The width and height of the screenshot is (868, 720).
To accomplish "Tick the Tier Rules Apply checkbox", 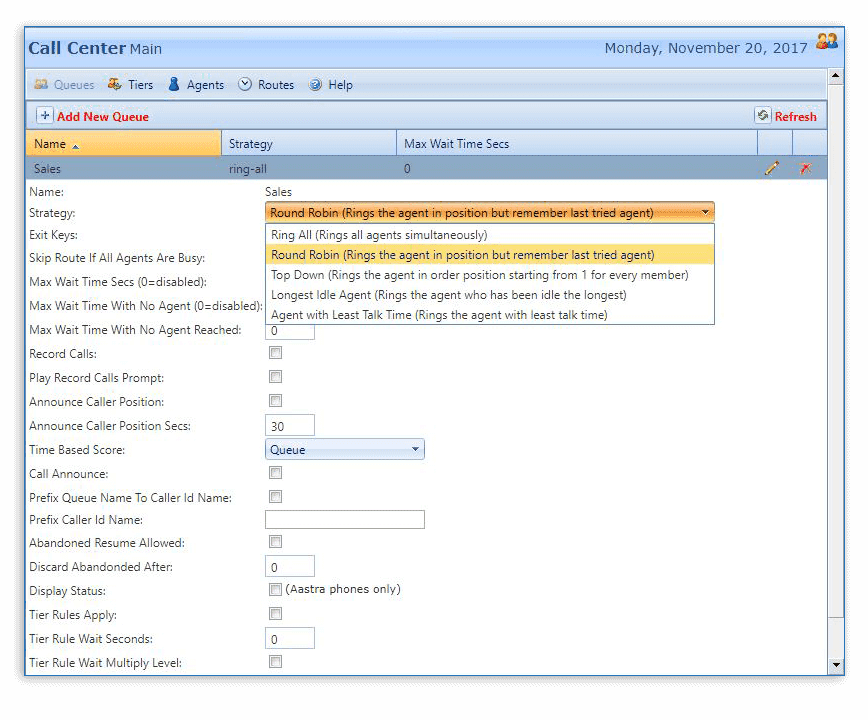I will [276, 614].
